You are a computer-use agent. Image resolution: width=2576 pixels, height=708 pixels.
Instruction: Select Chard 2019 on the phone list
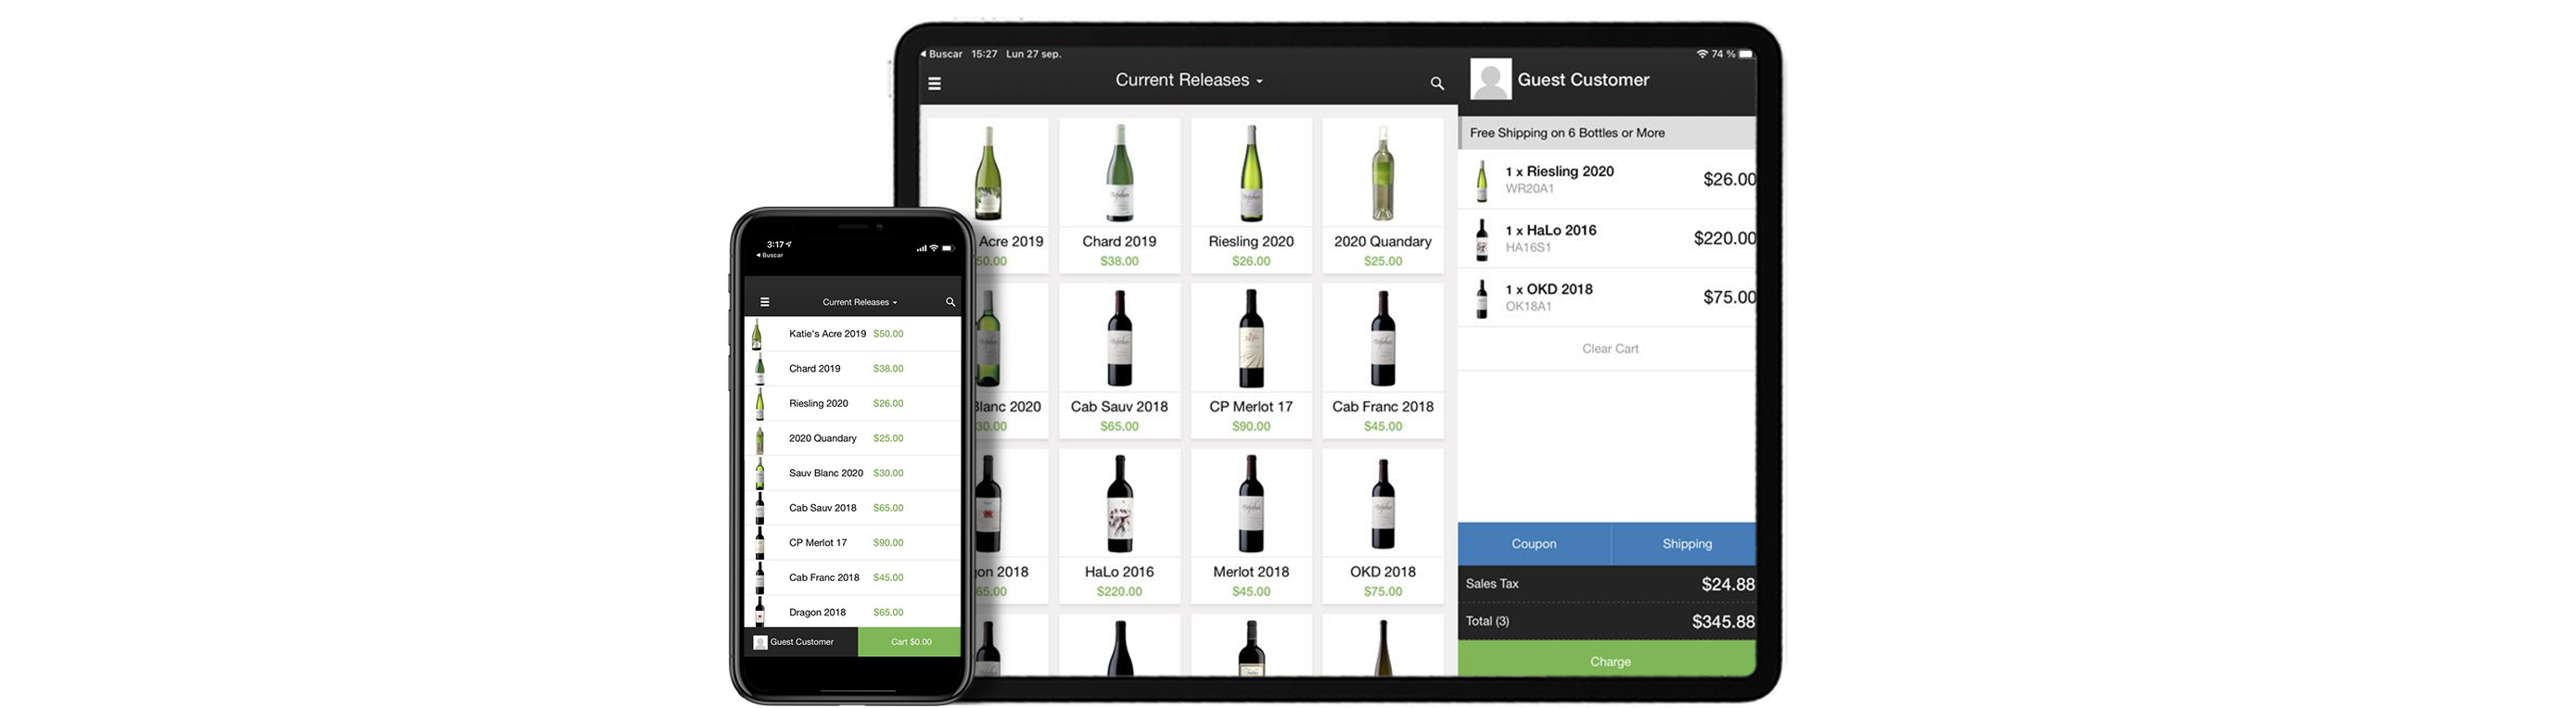(x=853, y=369)
